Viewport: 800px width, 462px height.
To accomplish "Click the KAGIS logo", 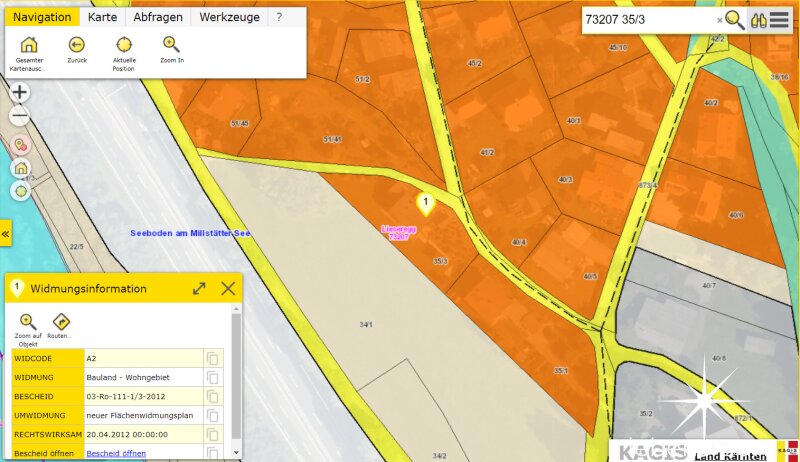I will [x=653, y=453].
